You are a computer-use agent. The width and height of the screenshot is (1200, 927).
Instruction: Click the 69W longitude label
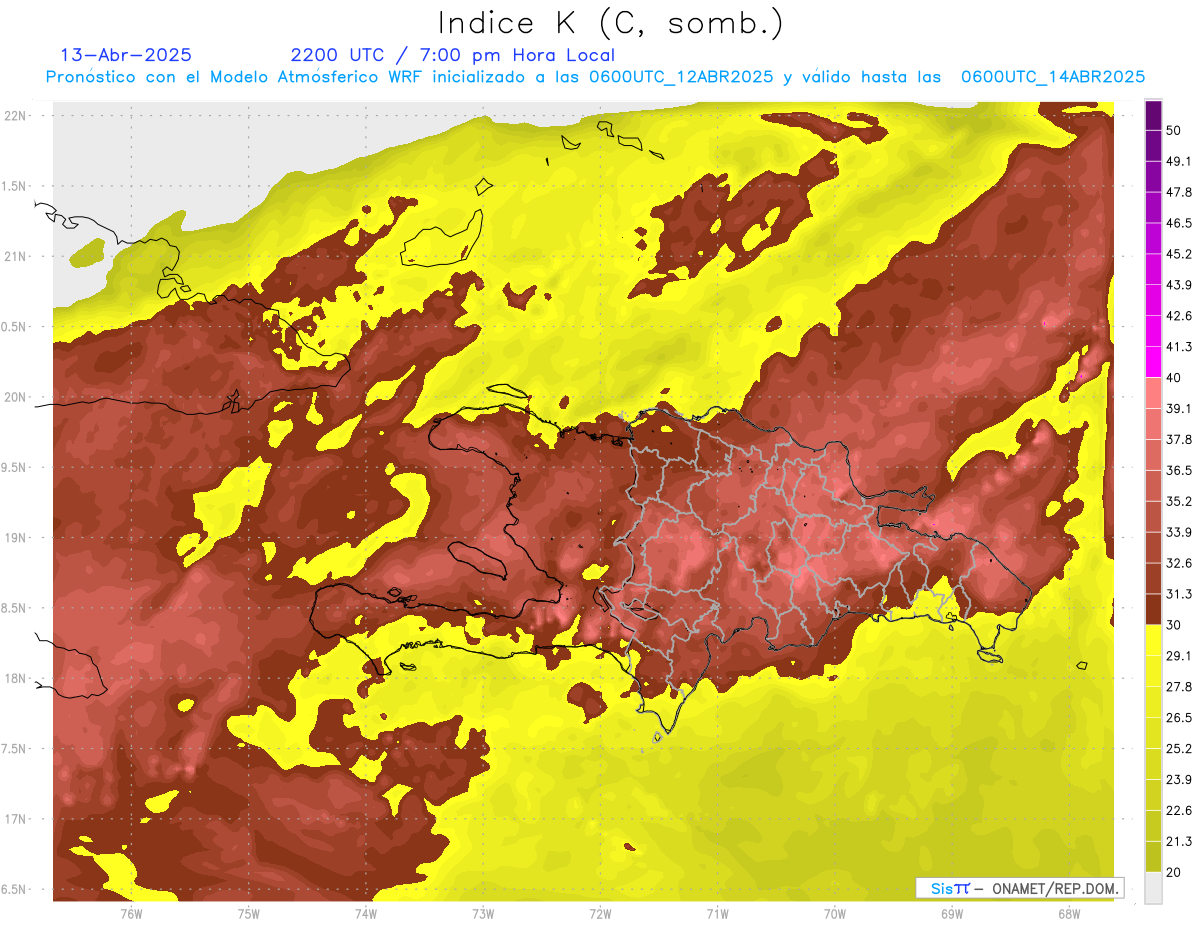click(x=952, y=913)
